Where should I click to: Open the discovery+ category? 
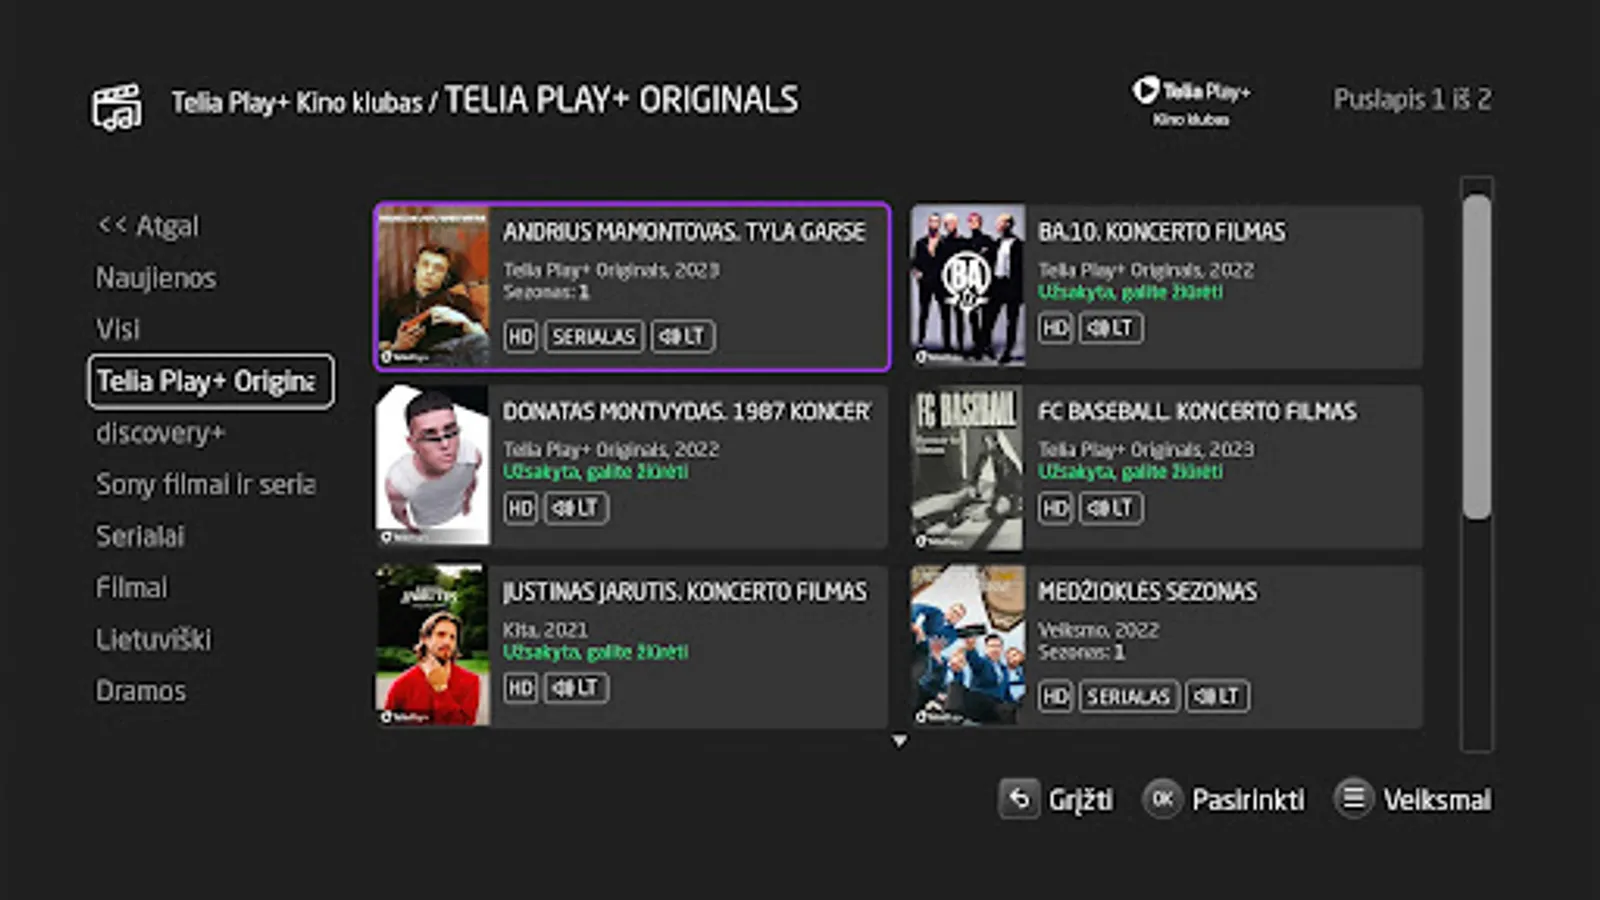[161, 433]
